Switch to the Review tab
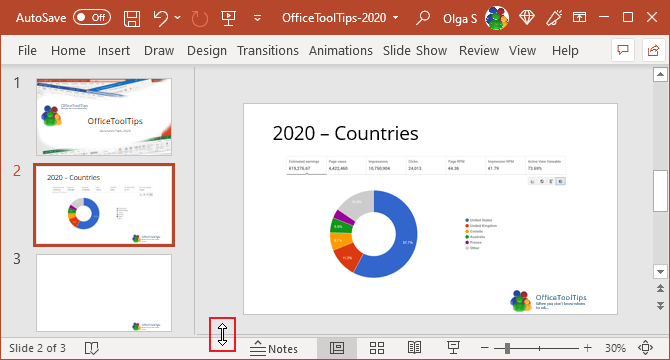This screenshot has height=360, width=670. (479, 50)
